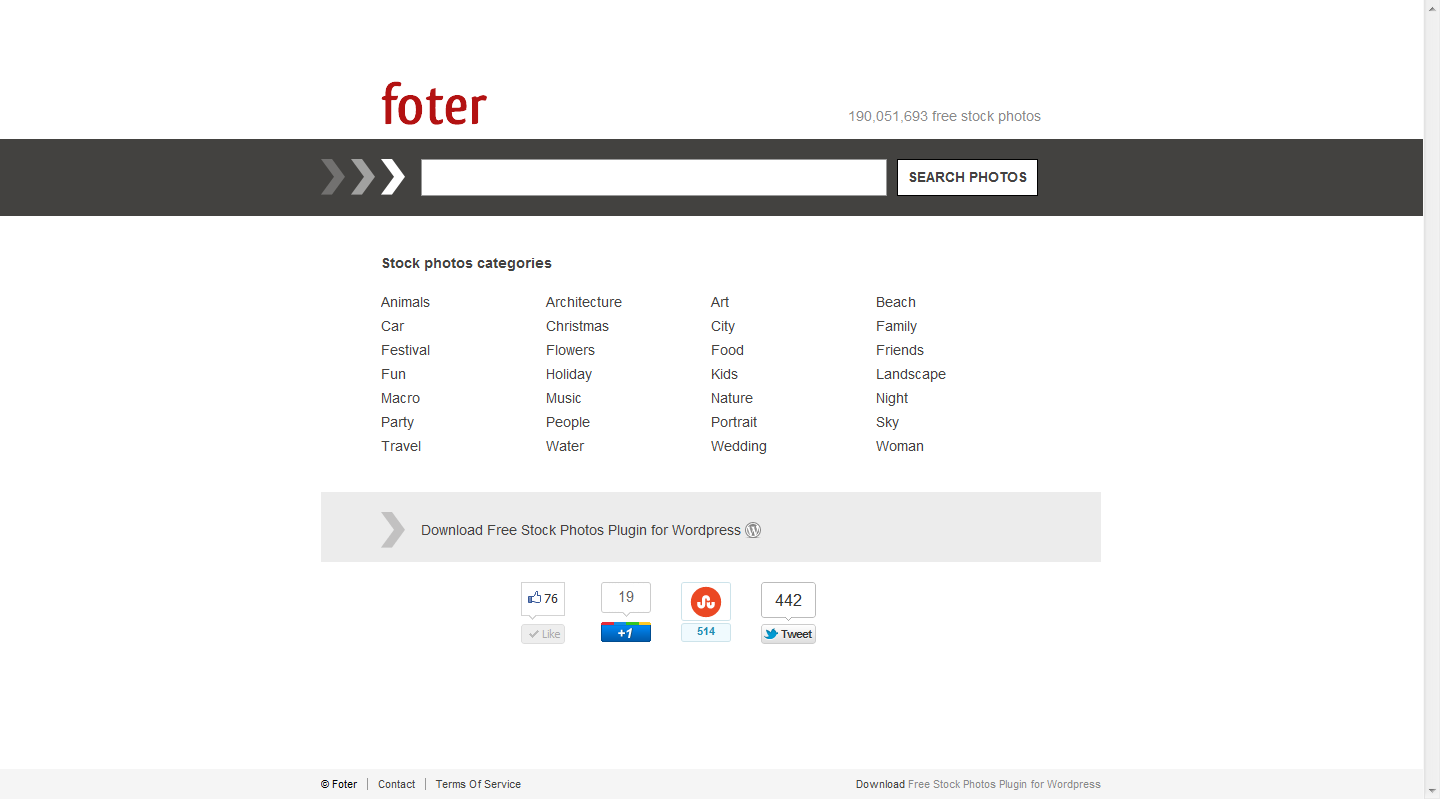
Task: Click the Tweet button
Action: click(788, 634)
